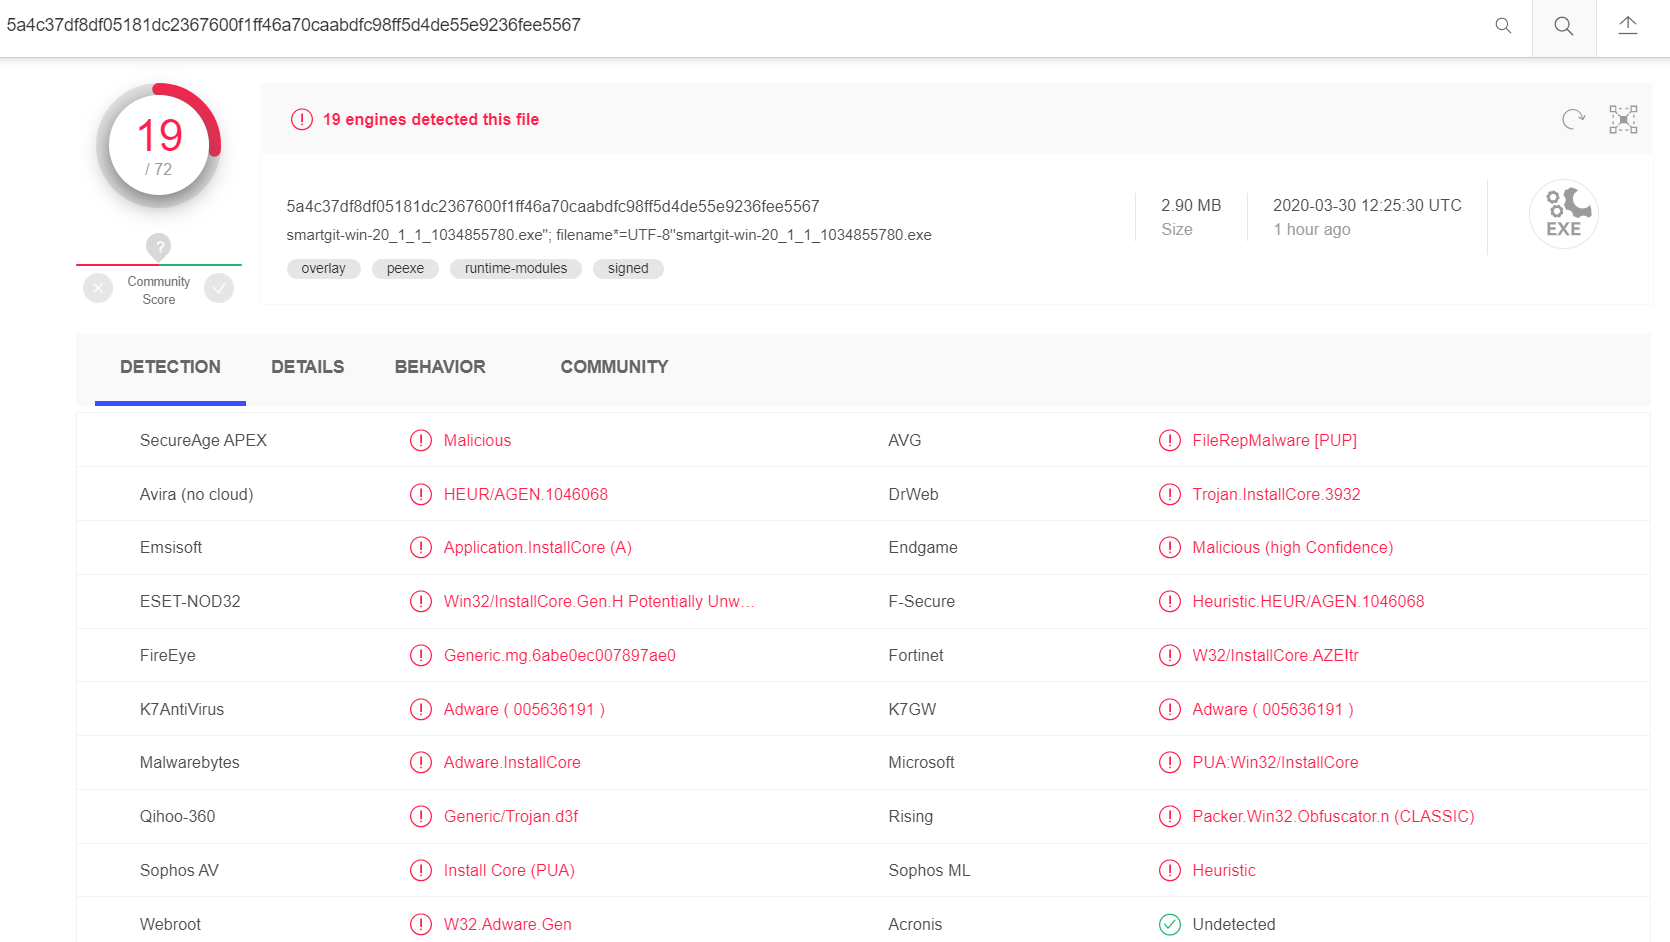Viewport: 1670px width, 942px height.
Task: Click the warning icon for HEUR/AGEN.1046068 (Avira)
Action: (421, 494)
